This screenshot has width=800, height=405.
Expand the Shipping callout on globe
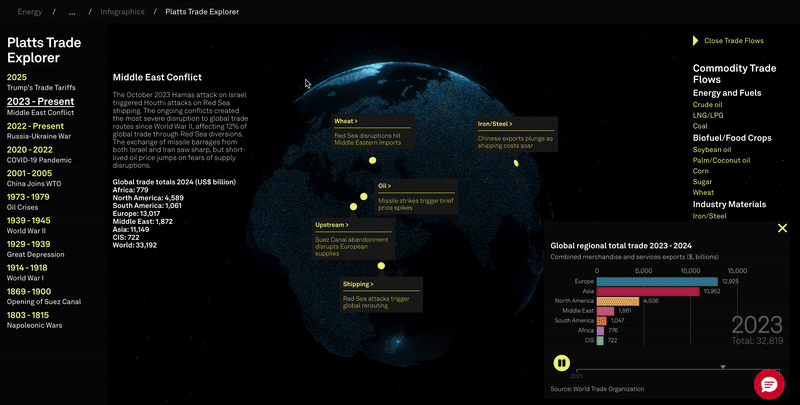point(358,284)
